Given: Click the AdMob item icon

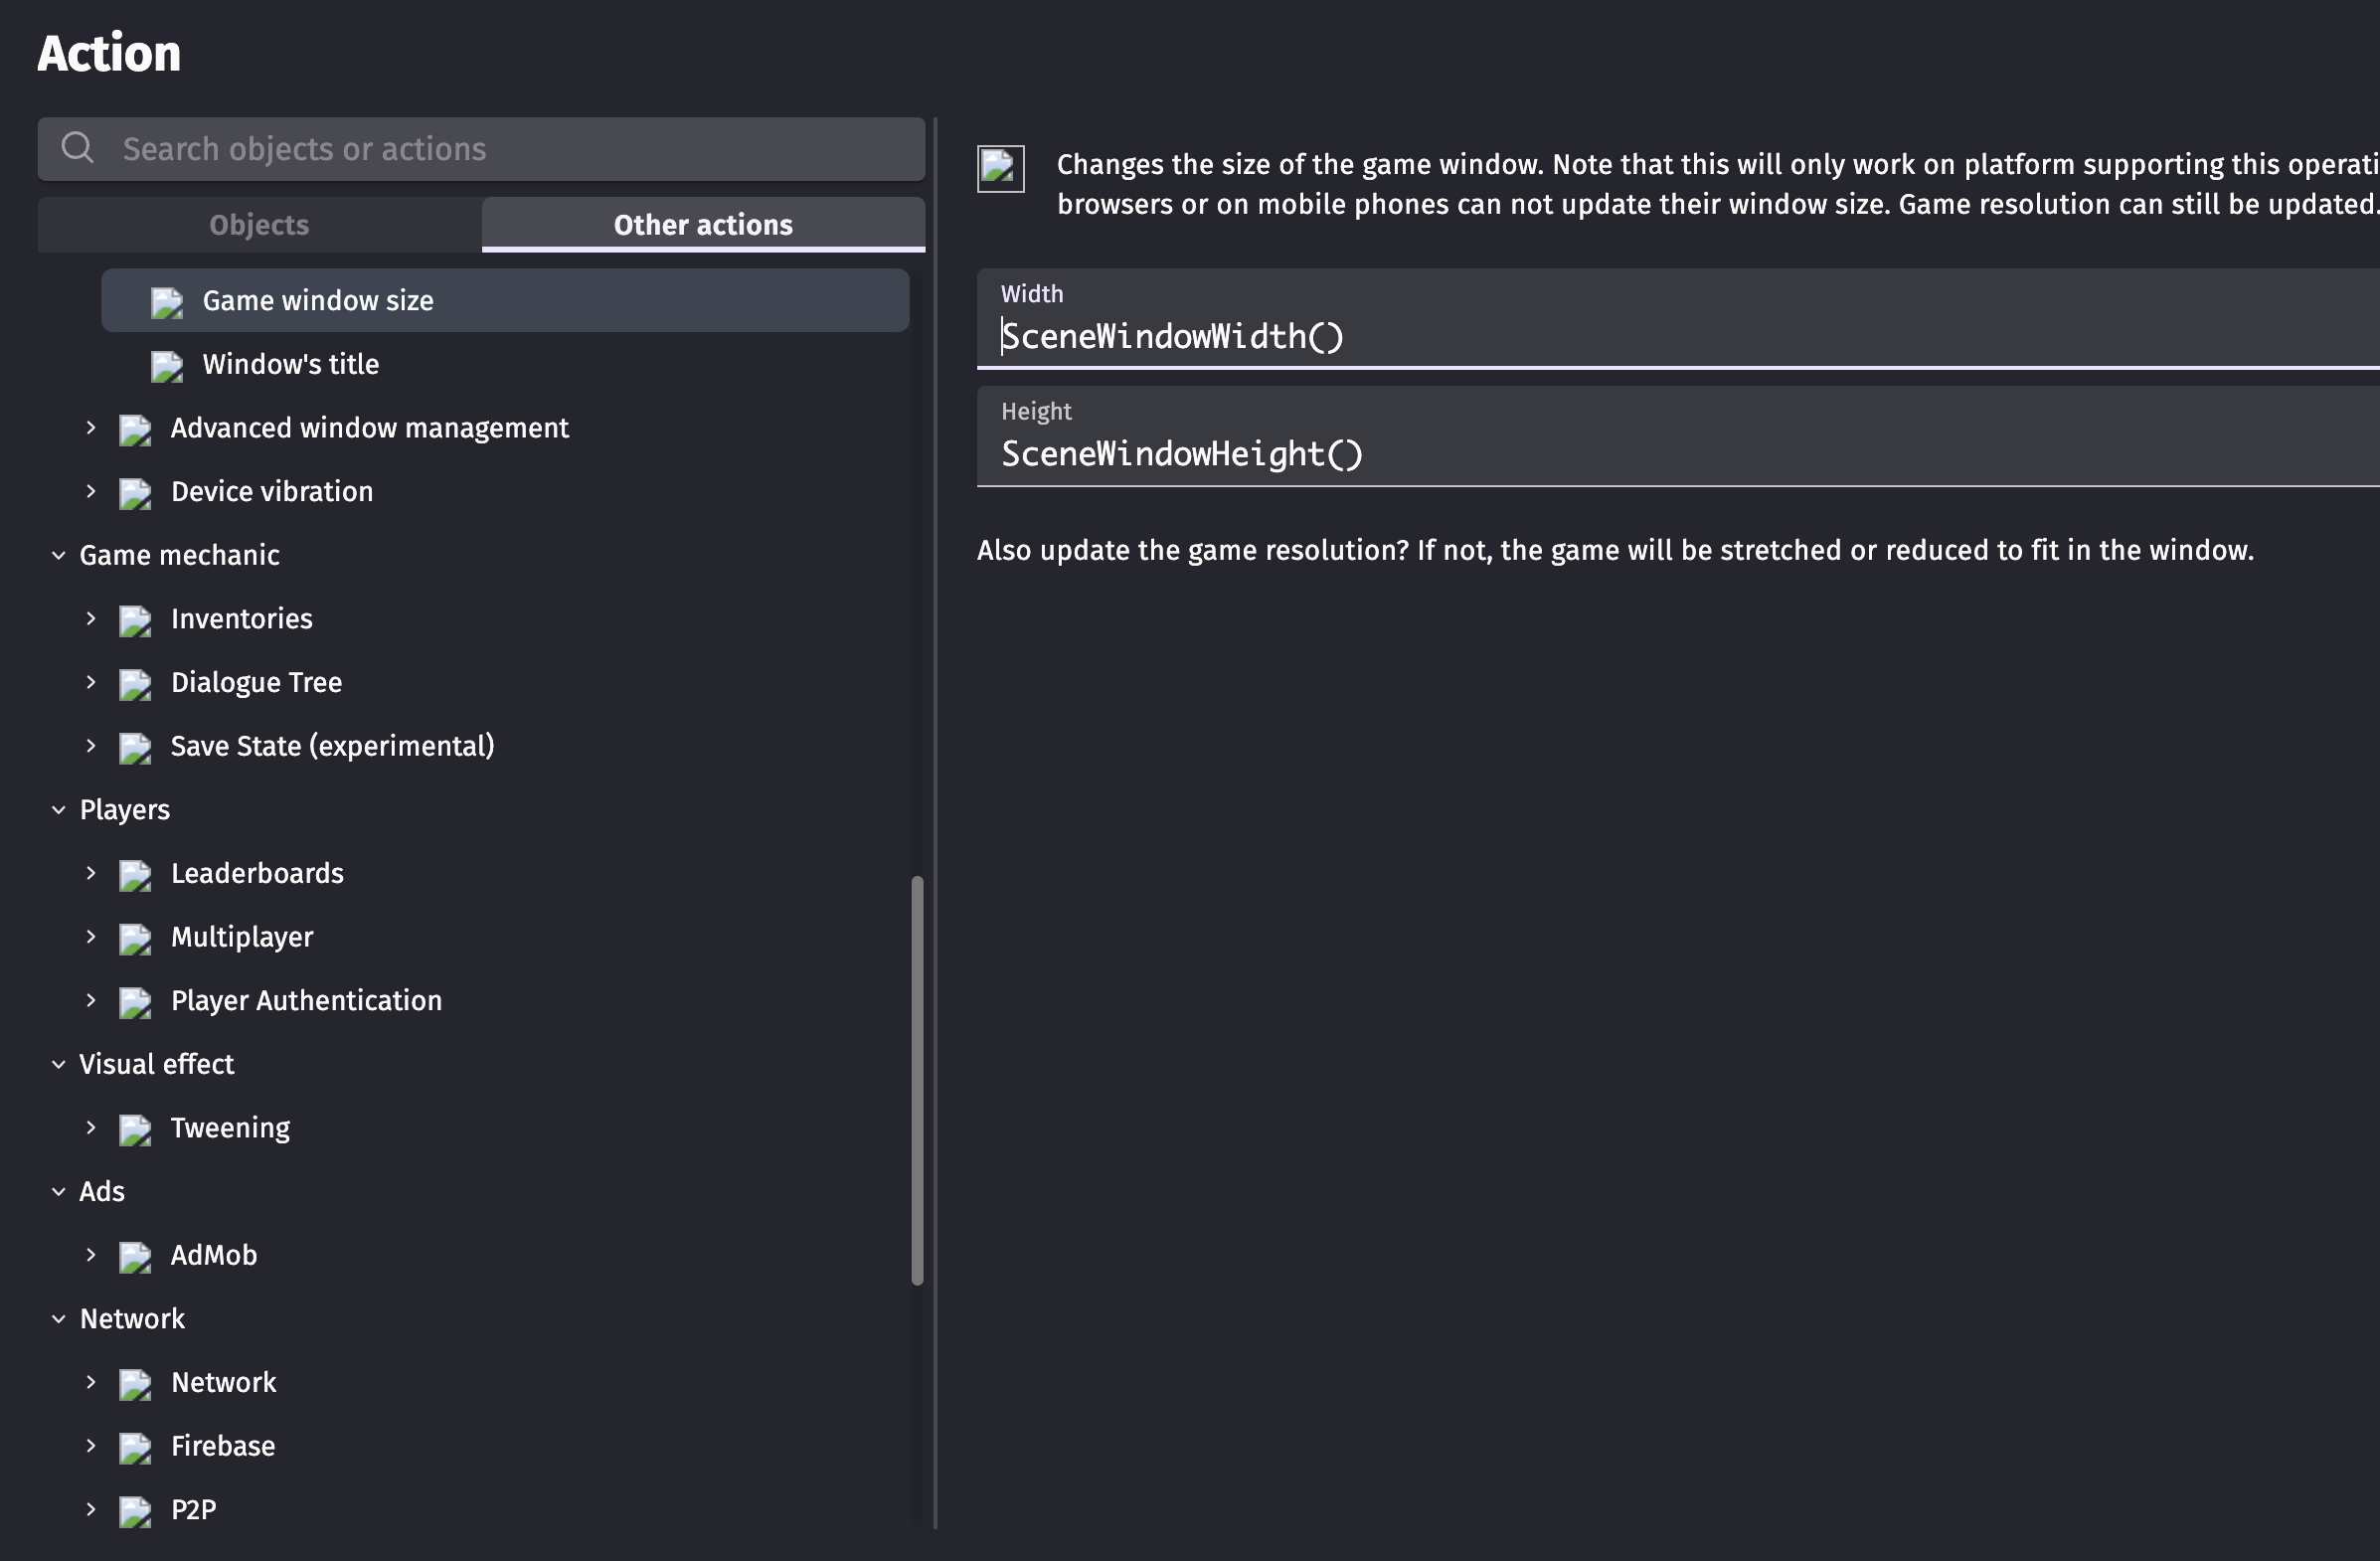Looking at the screenshot, I should [x=135, y=1256].
